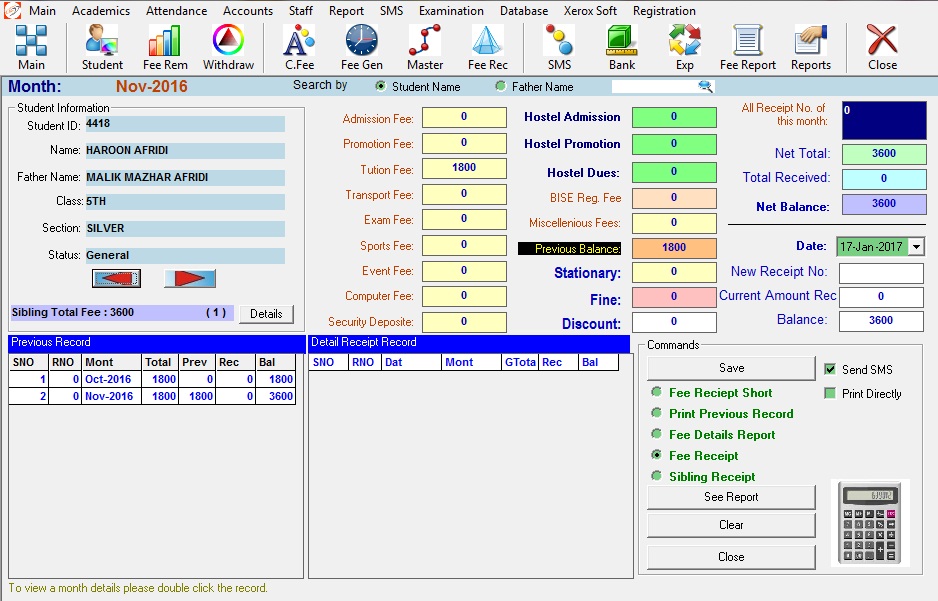Click the Fine field
This screenshot has width=938, height=601.
pos(674,297)
